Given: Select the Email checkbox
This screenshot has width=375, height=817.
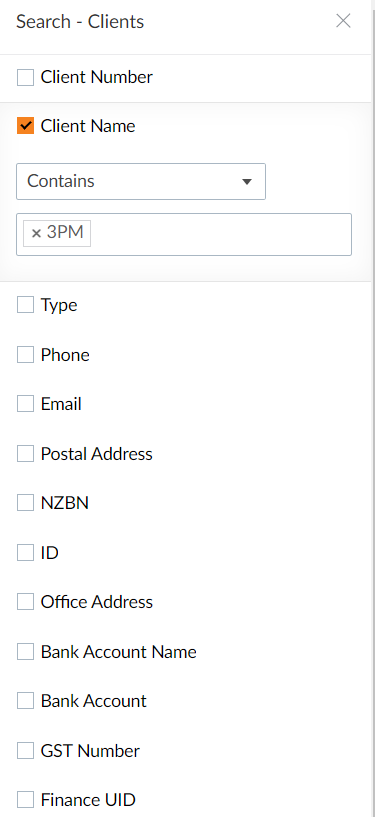Looking at the screenshot, I should [x=25, y=404].
